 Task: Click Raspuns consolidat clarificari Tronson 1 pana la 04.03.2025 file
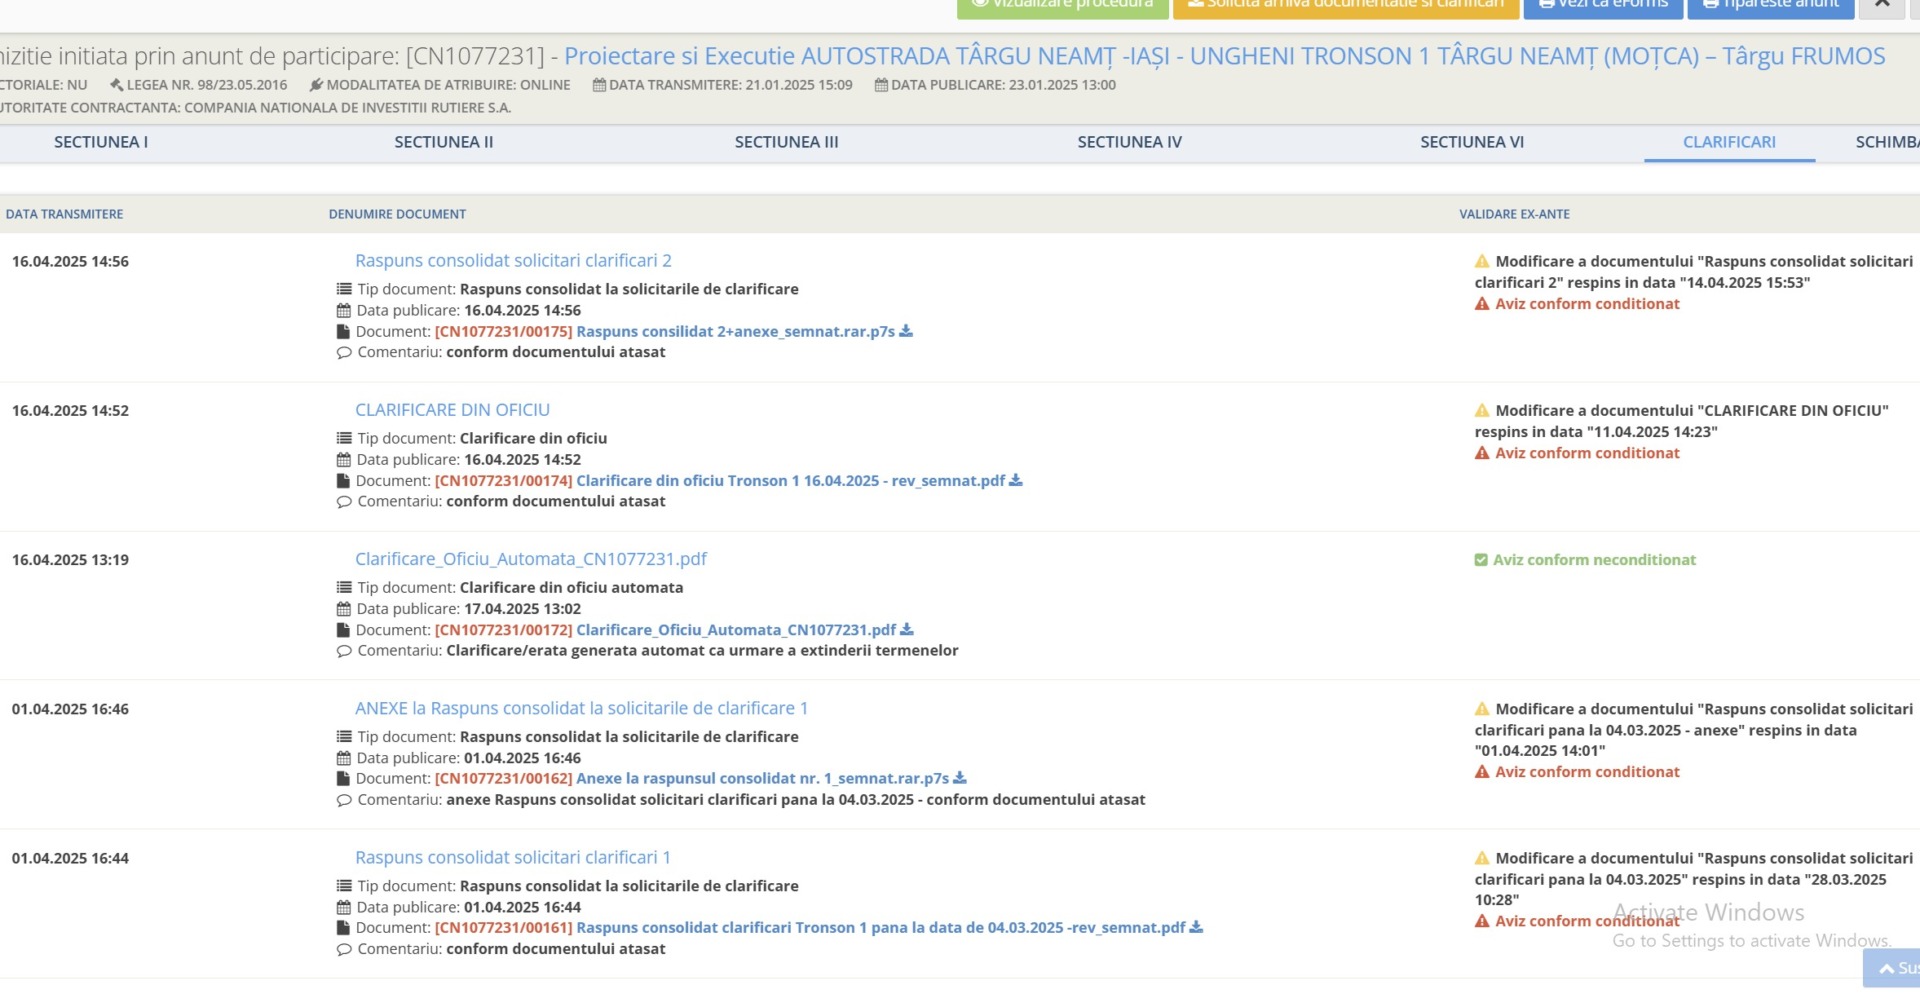tap(880, 927)
